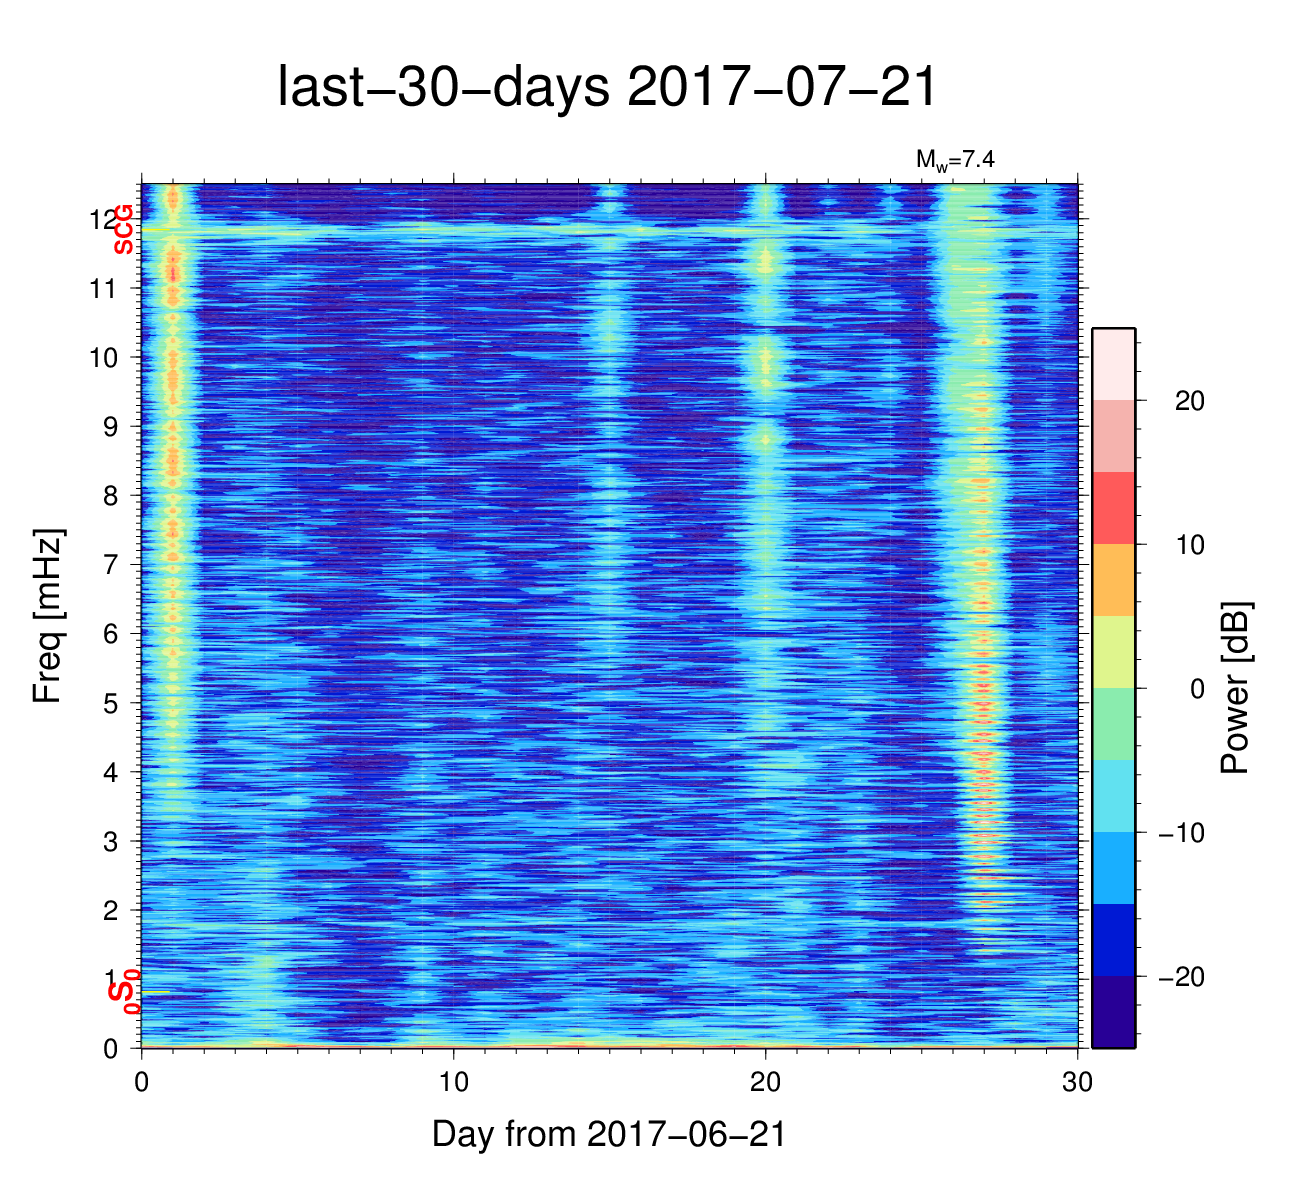Pick the palest pink top colorbar segment

tap(1113, 364)
